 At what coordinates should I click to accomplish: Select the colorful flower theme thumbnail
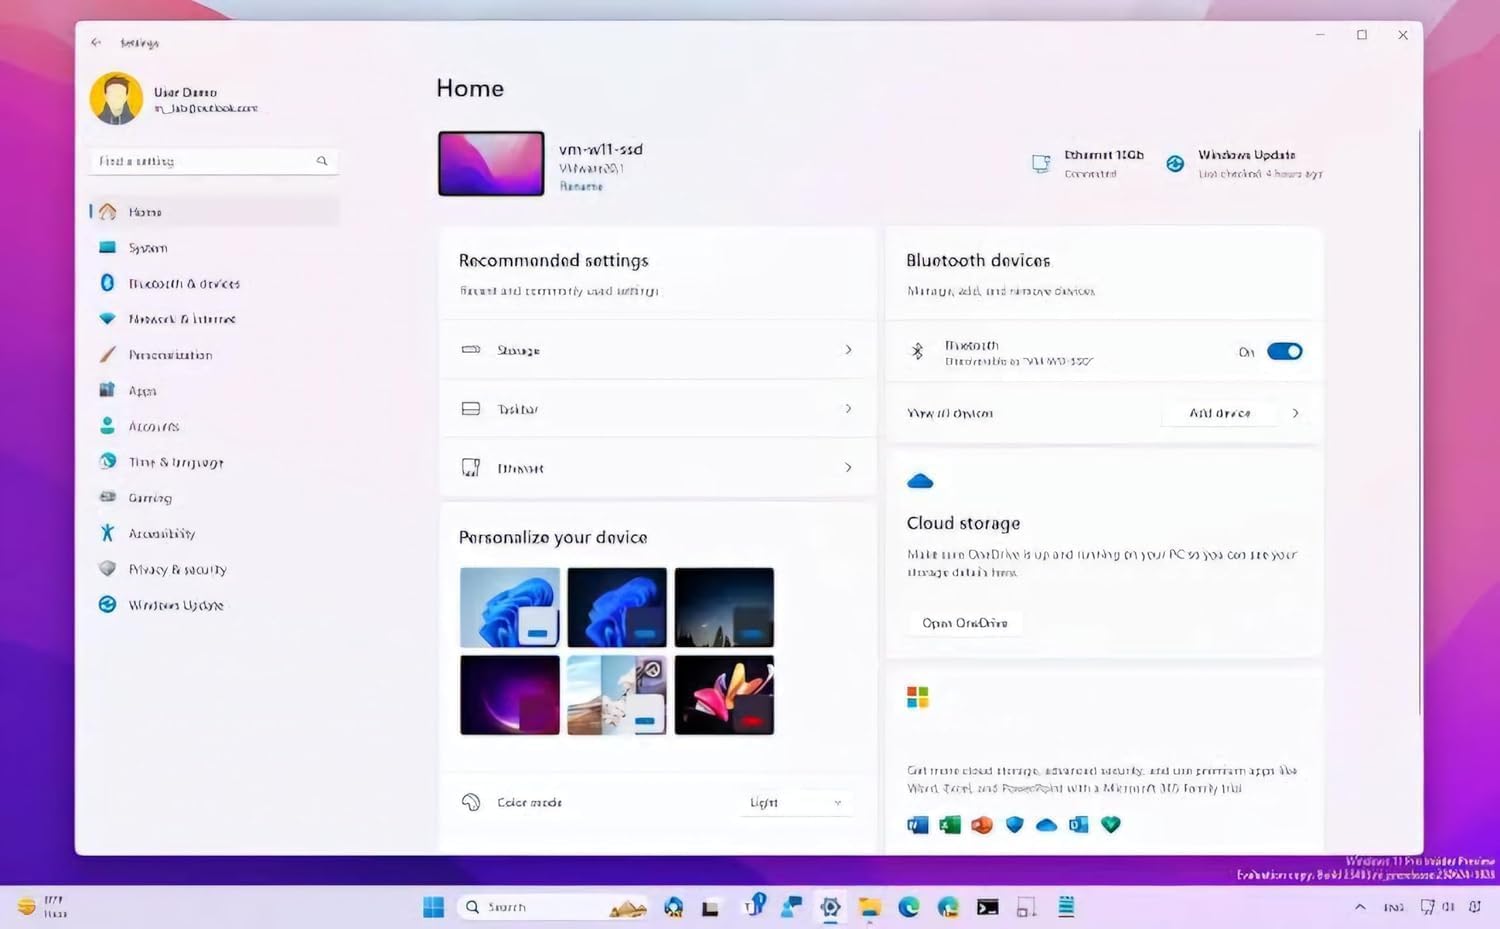pos(724,695)
